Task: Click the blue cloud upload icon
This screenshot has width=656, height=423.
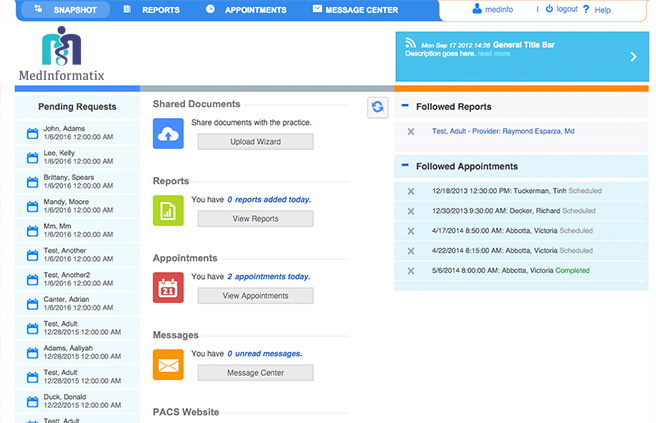Action: point(167,133)
